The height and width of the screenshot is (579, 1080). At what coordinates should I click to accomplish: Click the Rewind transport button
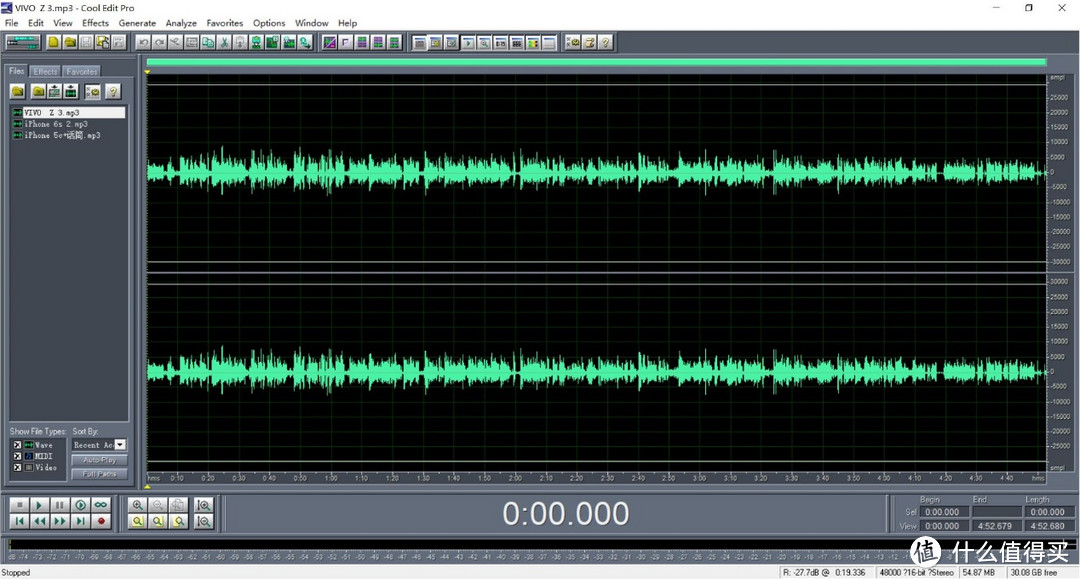click(x=39, y=521)
